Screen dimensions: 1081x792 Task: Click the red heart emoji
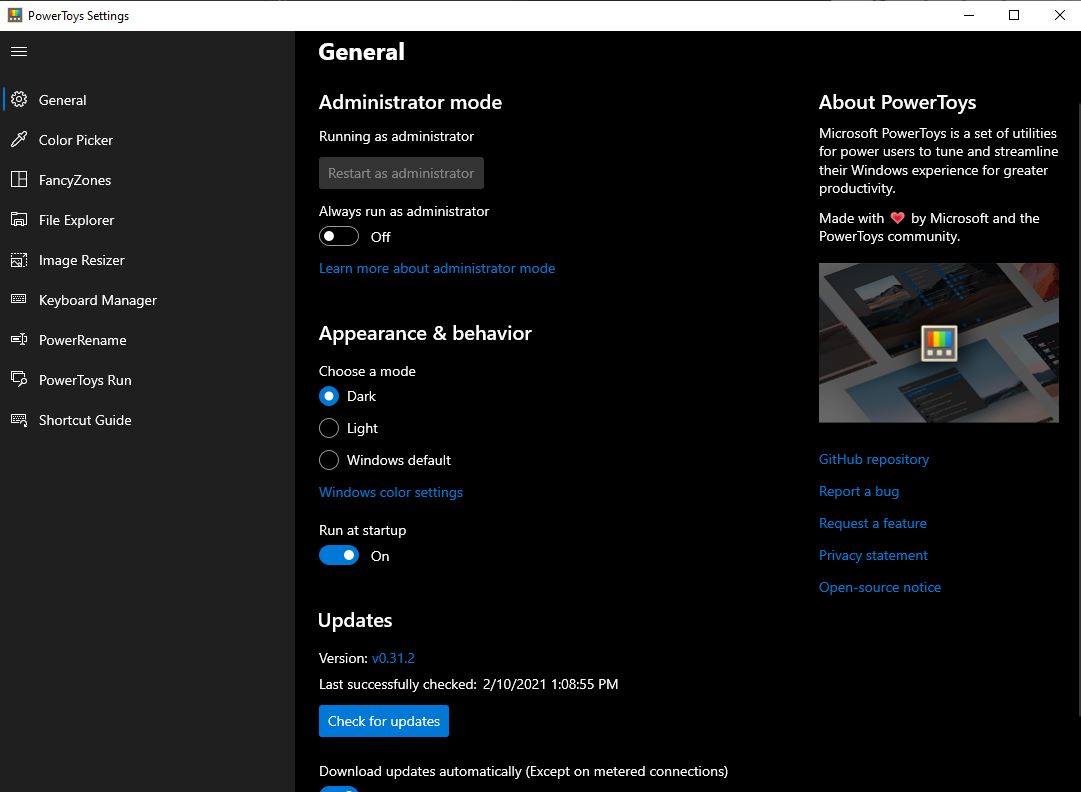coord(897,218)
